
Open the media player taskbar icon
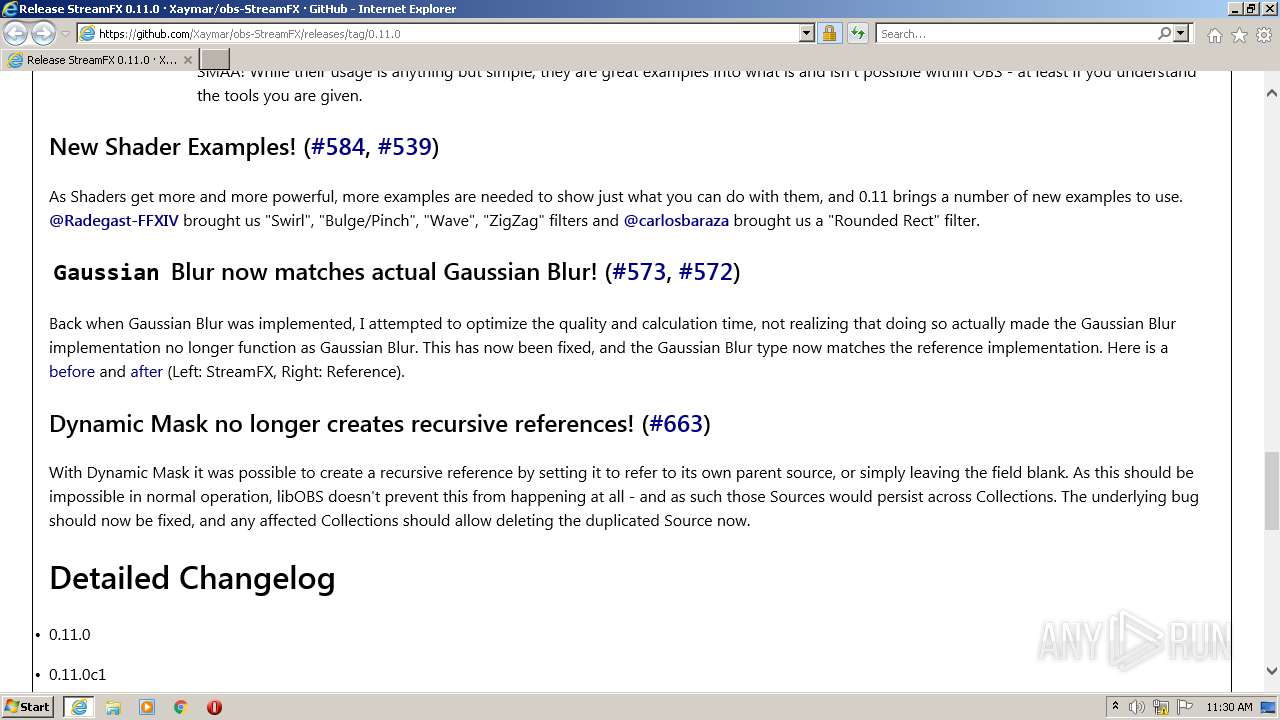pyautogui.click(x=147, y=707)
